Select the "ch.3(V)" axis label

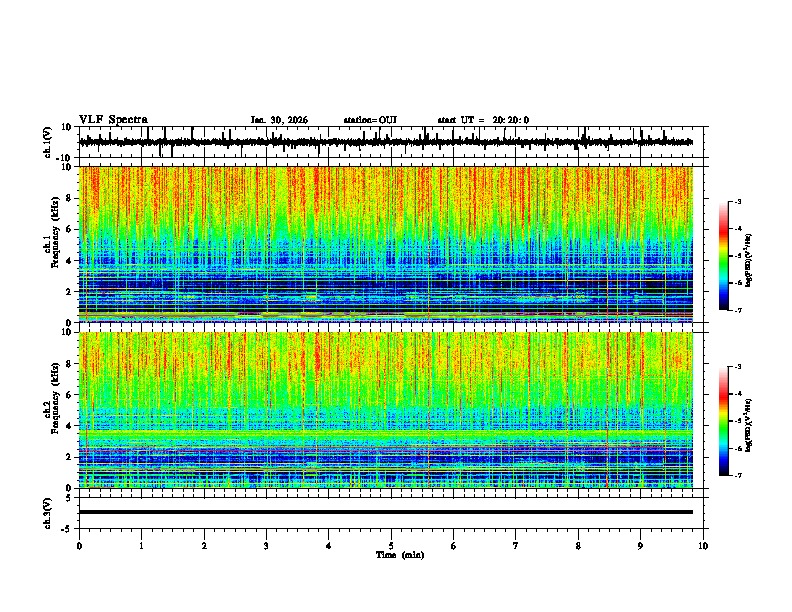pos(48,513)
